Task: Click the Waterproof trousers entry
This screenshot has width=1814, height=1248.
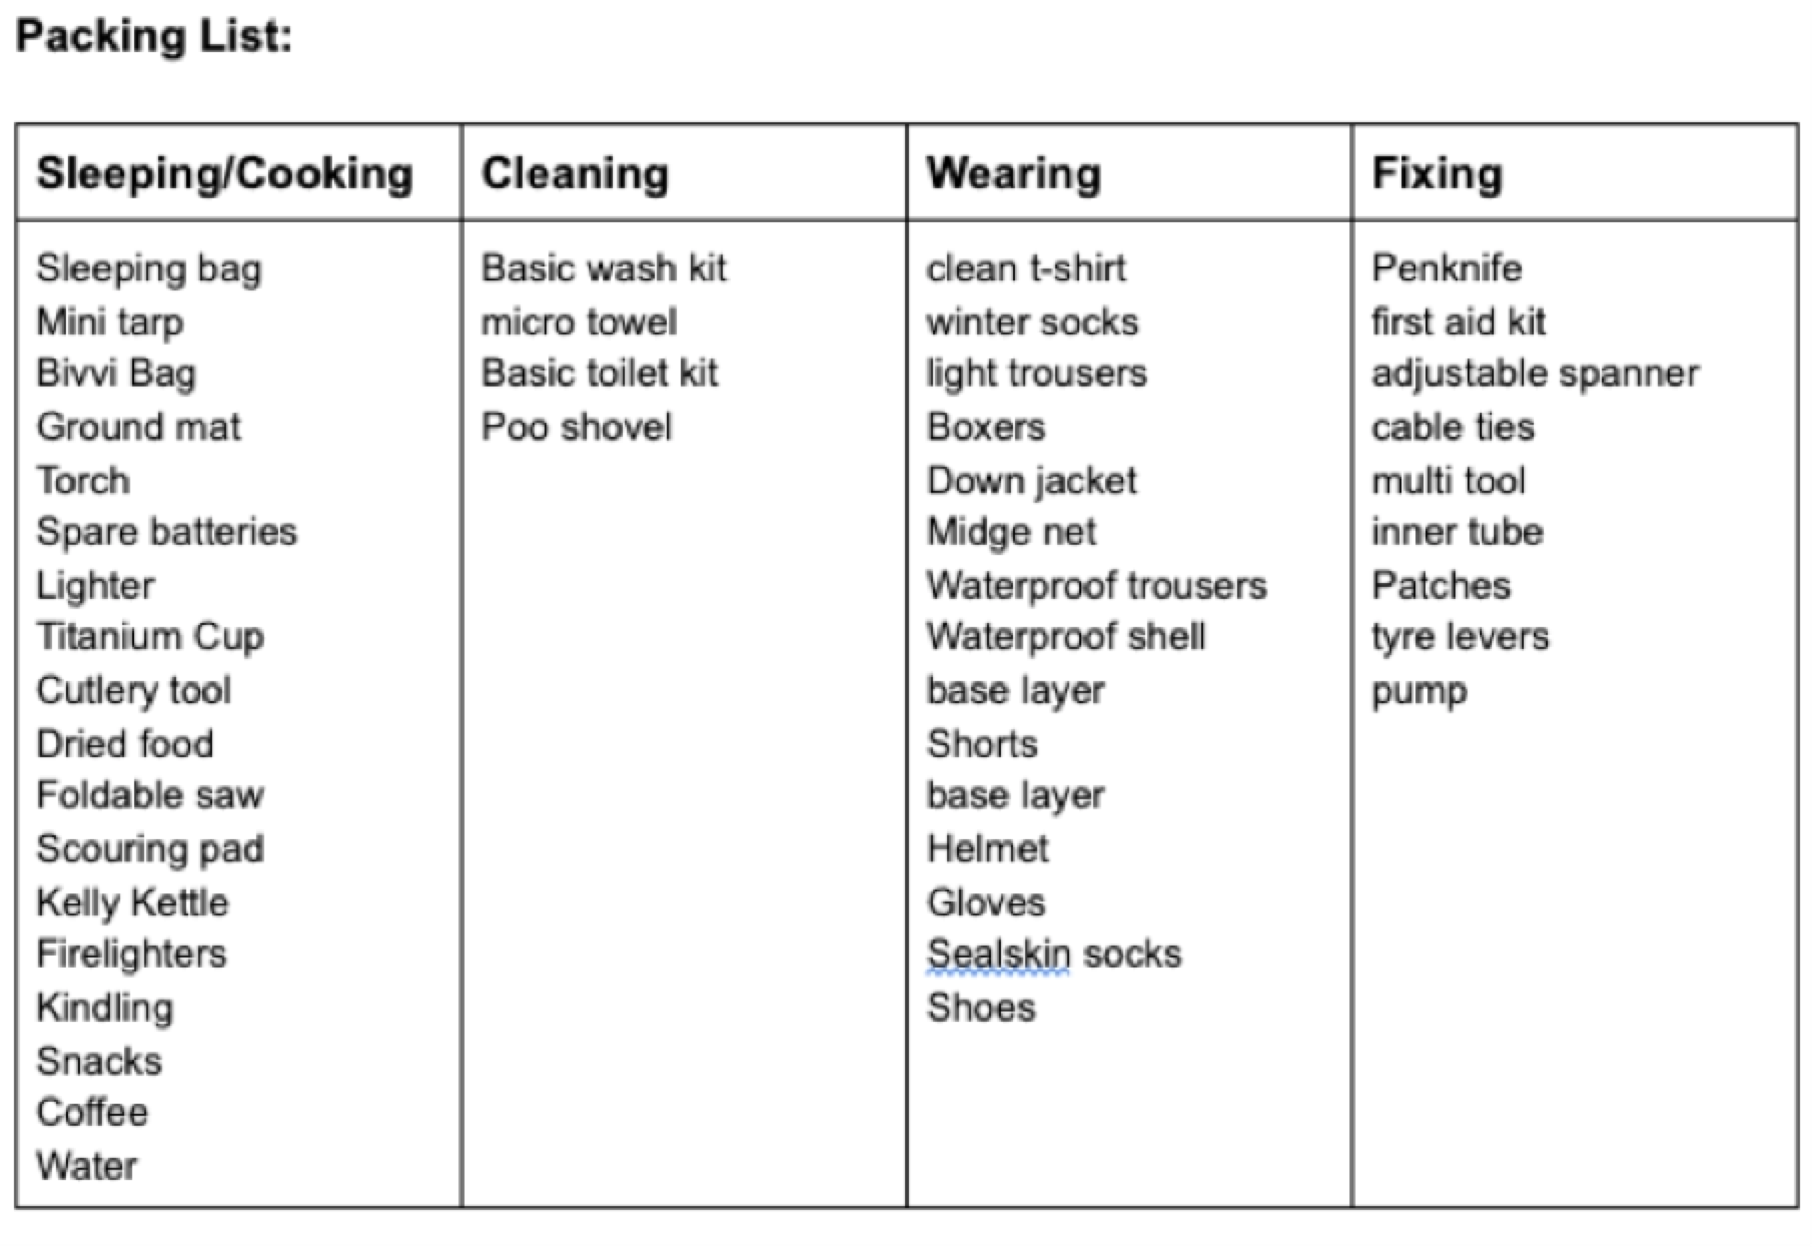Action: (x=1097, y=586)
